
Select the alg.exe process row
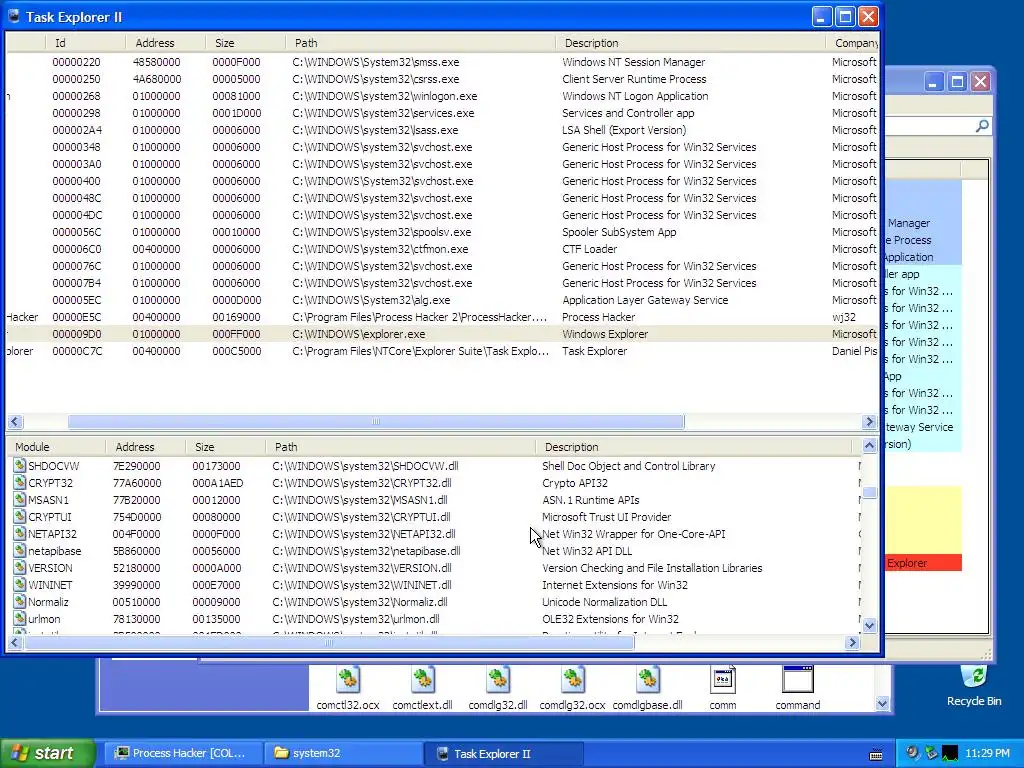[442, 300]
